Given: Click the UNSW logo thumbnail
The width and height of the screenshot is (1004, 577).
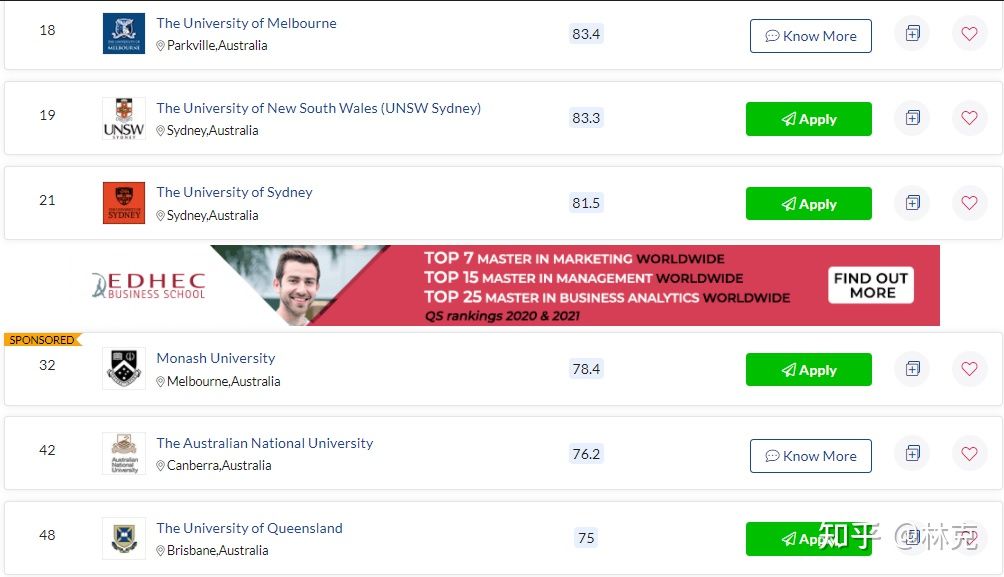Looking at the screenshot, I should click(124, 118).
